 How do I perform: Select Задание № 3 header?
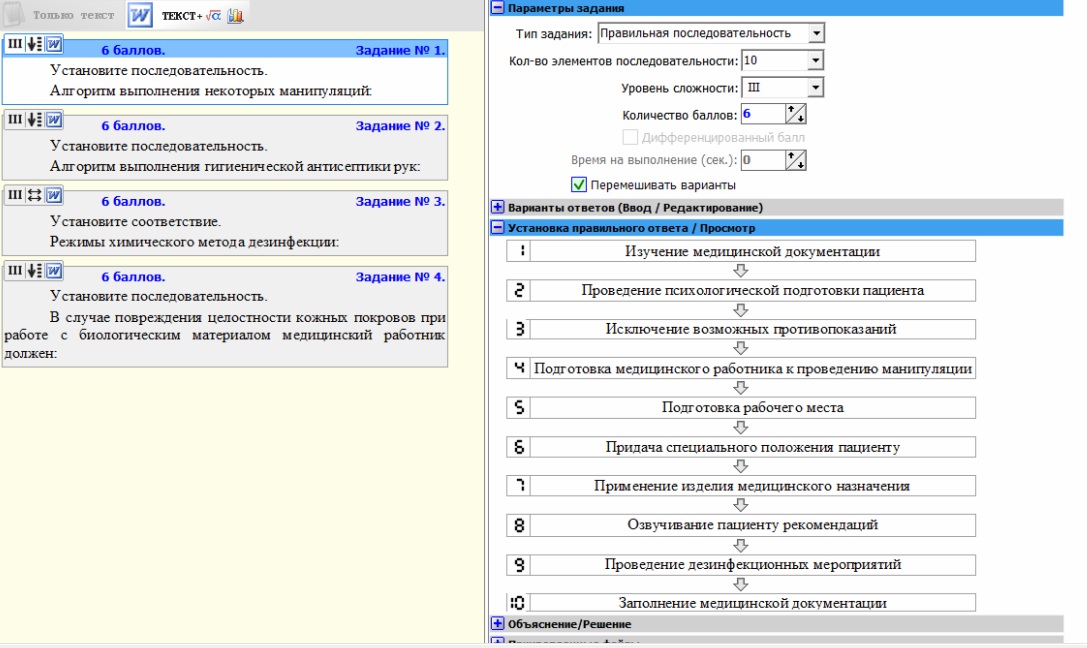[x=400, y=201]
